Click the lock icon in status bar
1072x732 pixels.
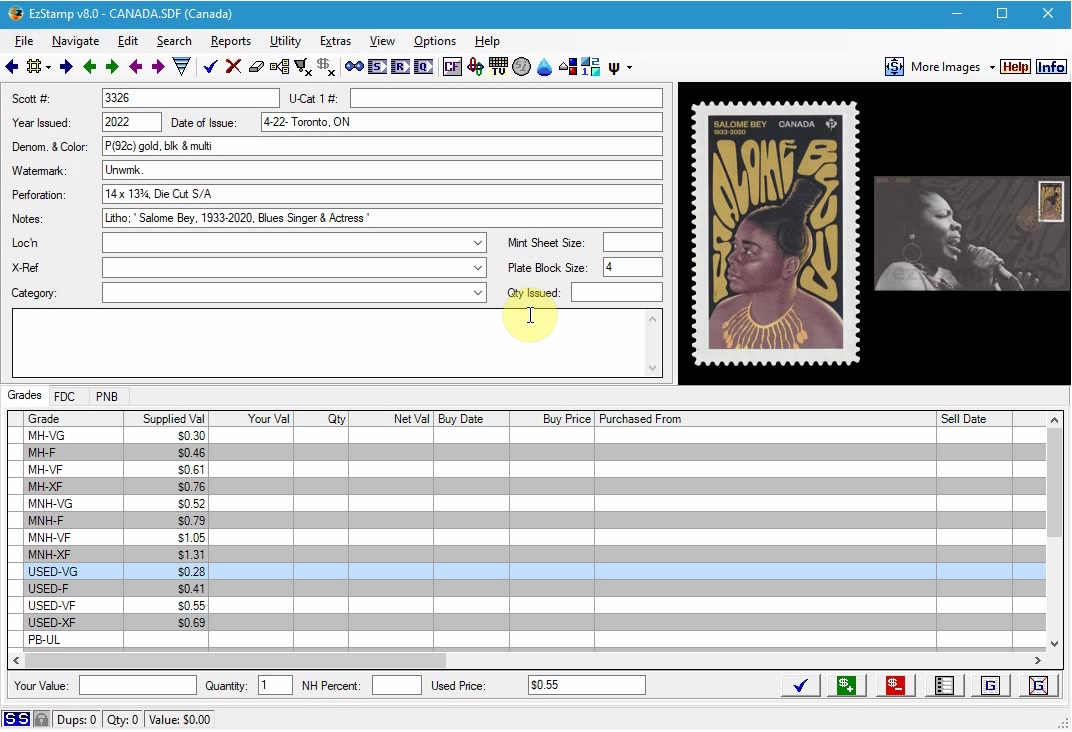(42, 720)
